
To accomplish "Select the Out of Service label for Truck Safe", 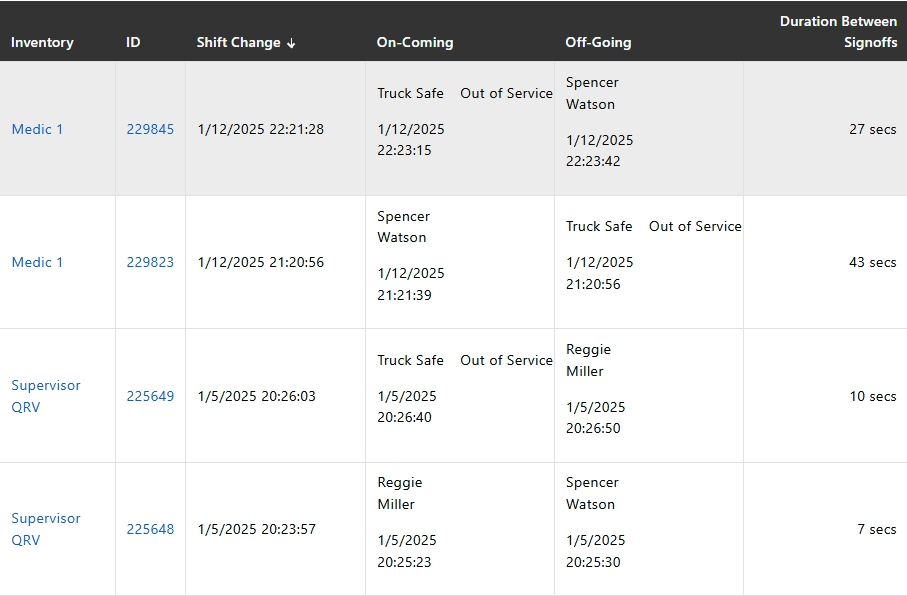I will point(506,93).
